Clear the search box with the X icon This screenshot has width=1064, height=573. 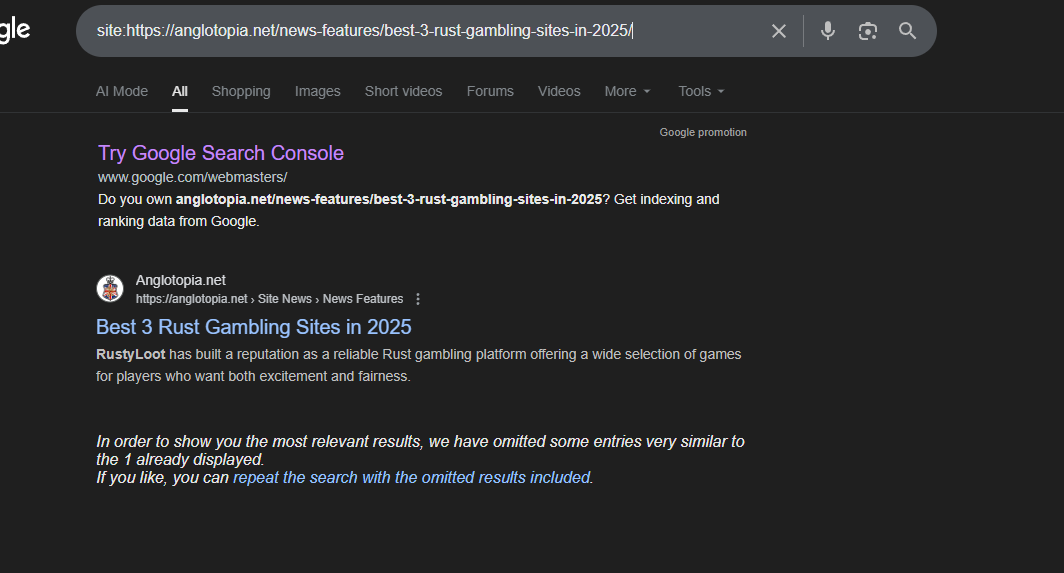click(778, 31)
